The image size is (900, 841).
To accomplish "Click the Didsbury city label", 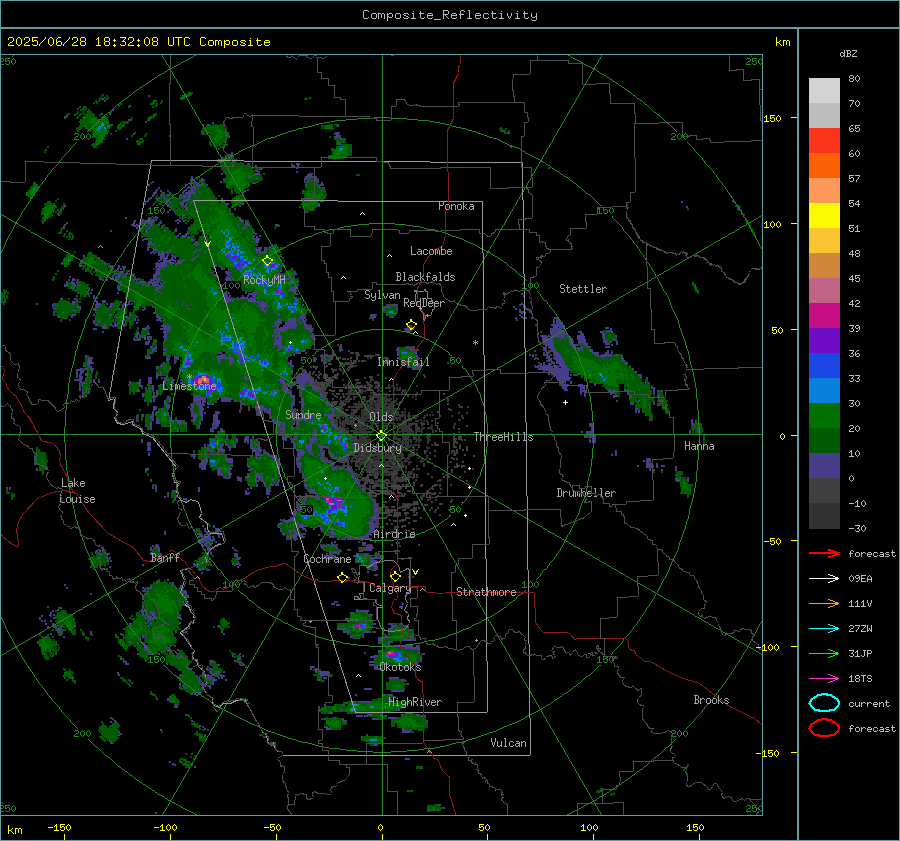I will point(377,448).
